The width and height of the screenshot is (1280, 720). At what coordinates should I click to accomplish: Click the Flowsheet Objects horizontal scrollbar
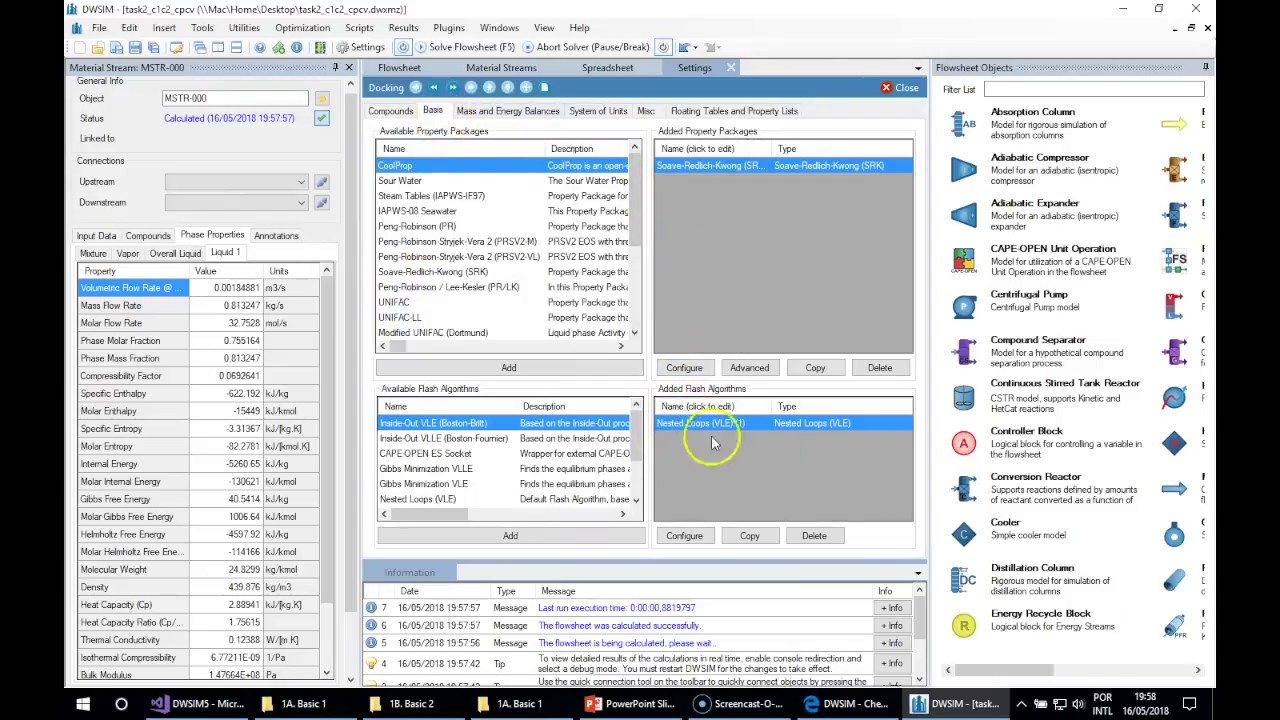point(1072,670)
